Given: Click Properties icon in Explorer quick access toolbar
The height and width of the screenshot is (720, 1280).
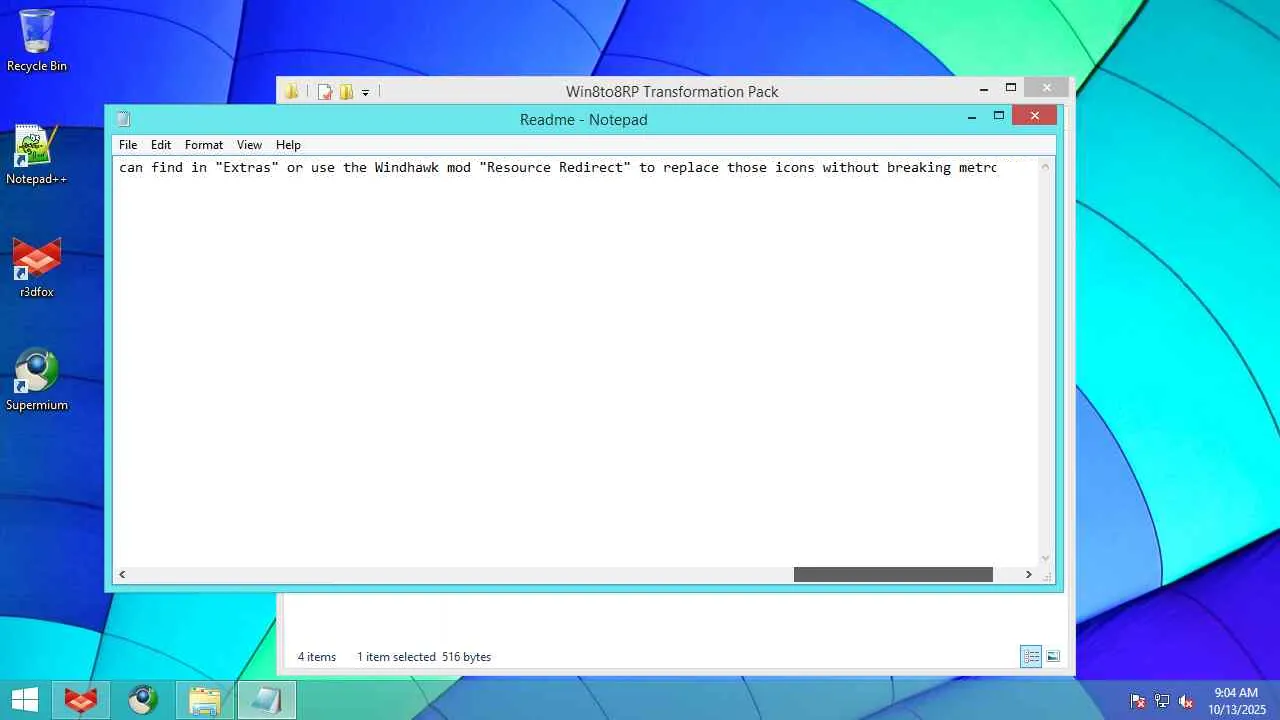Looking at the screenshot, I should coord(324,92).
